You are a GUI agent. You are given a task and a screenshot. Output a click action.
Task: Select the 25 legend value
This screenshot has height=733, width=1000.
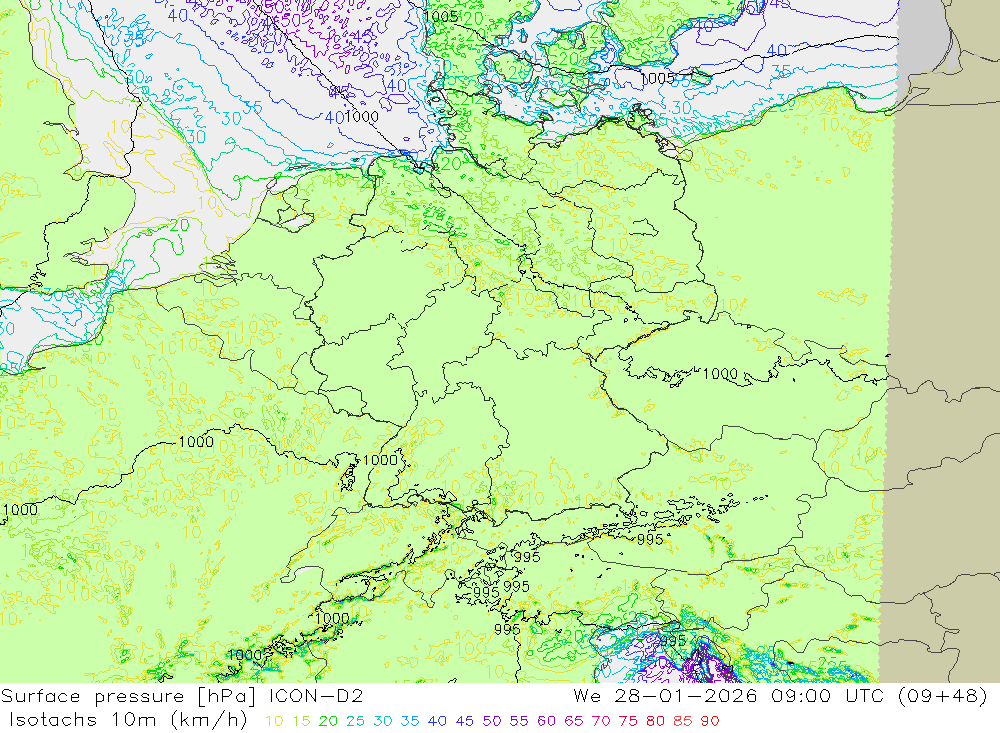(355, 721)
